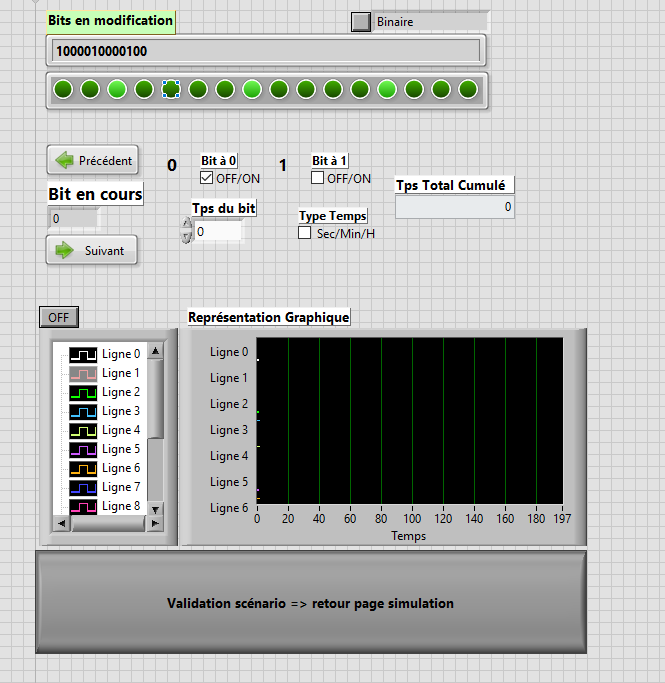The width and height of the screenshot is (665, 683).
Task: Click the legend vertical scrollbar thumb
Action: coord(155,399)
